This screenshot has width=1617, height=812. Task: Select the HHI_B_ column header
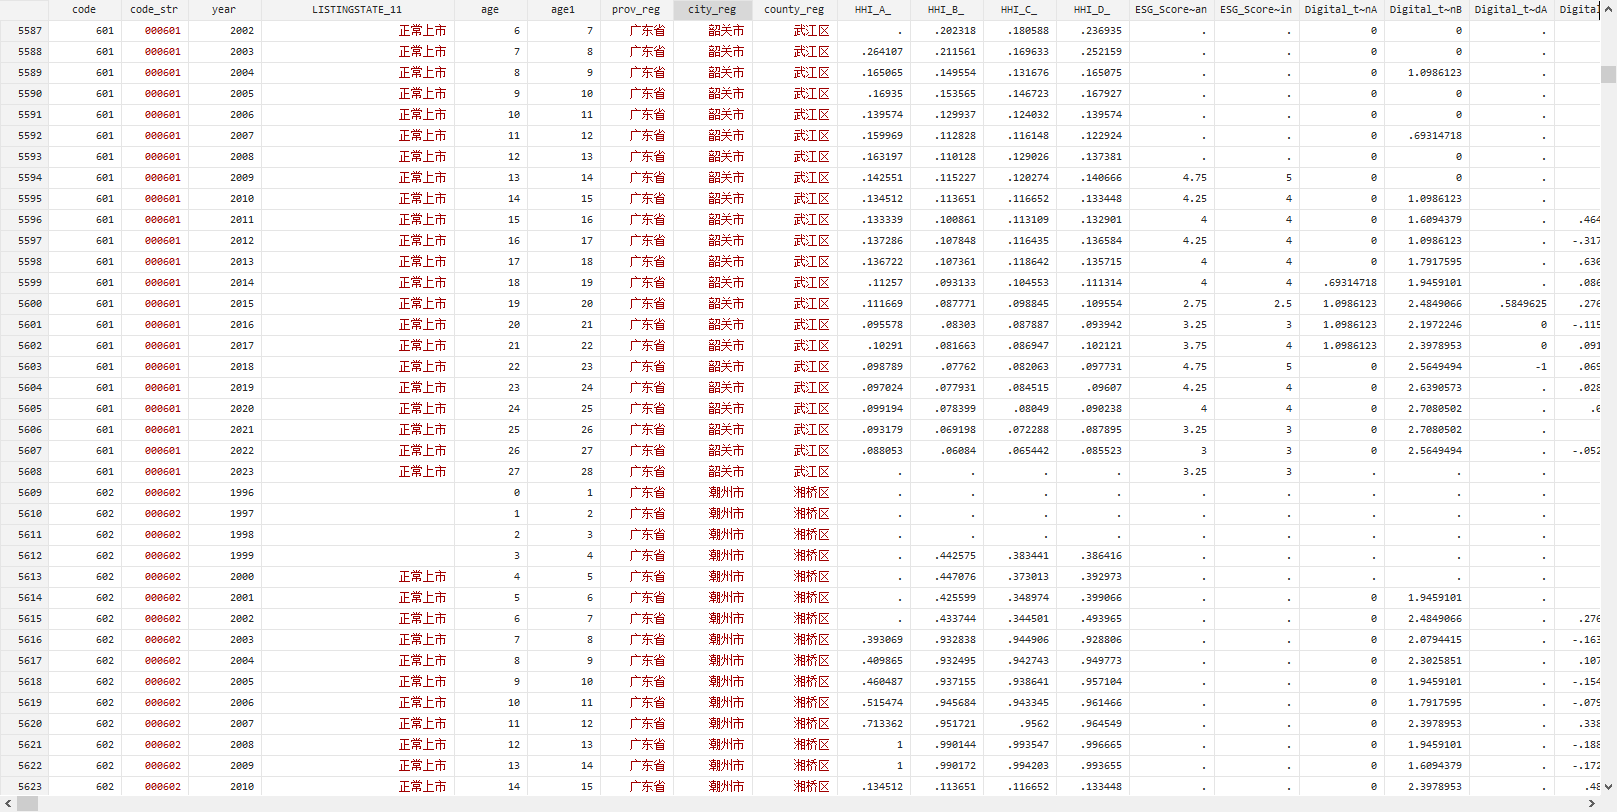(x=946, y=9)
